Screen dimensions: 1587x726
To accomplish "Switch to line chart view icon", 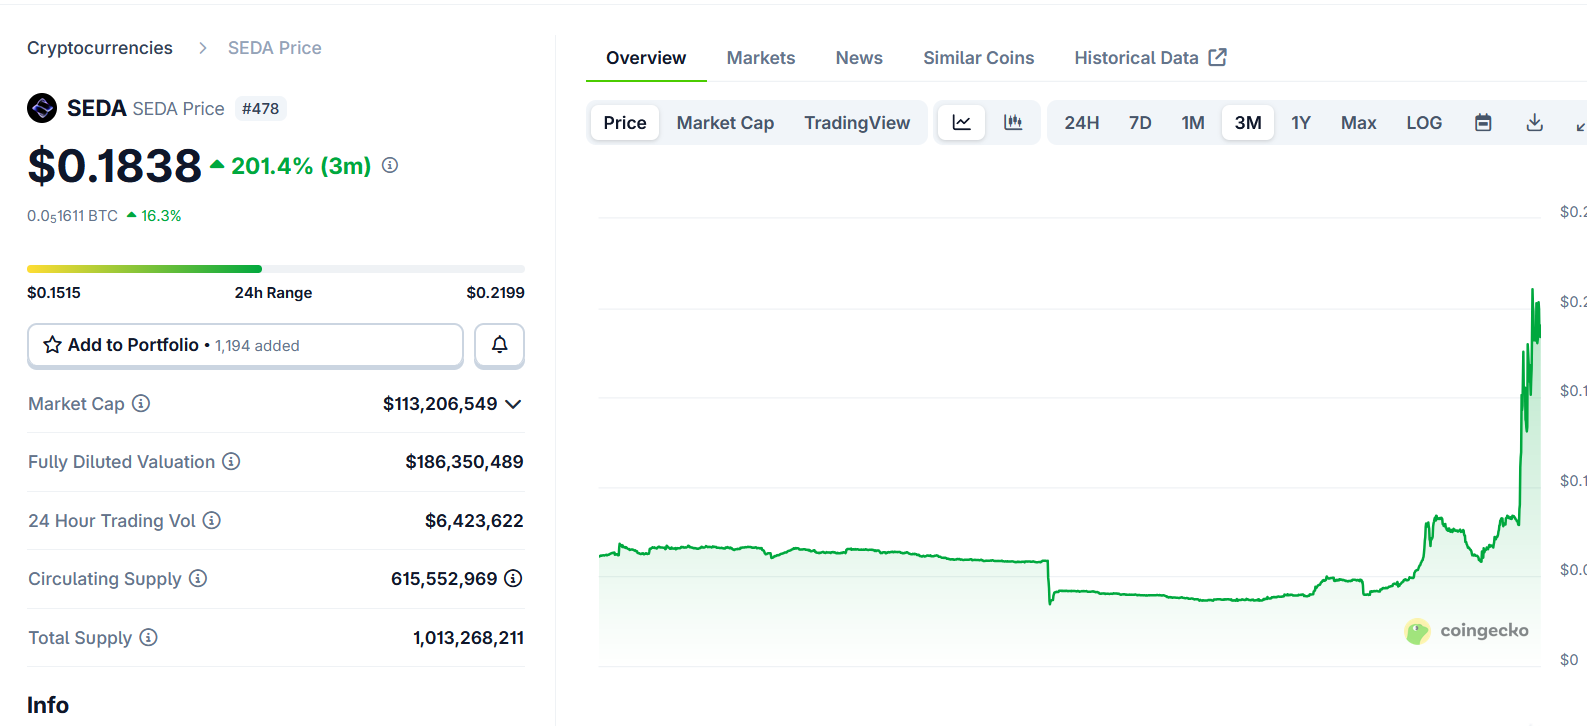I will 962,122.
